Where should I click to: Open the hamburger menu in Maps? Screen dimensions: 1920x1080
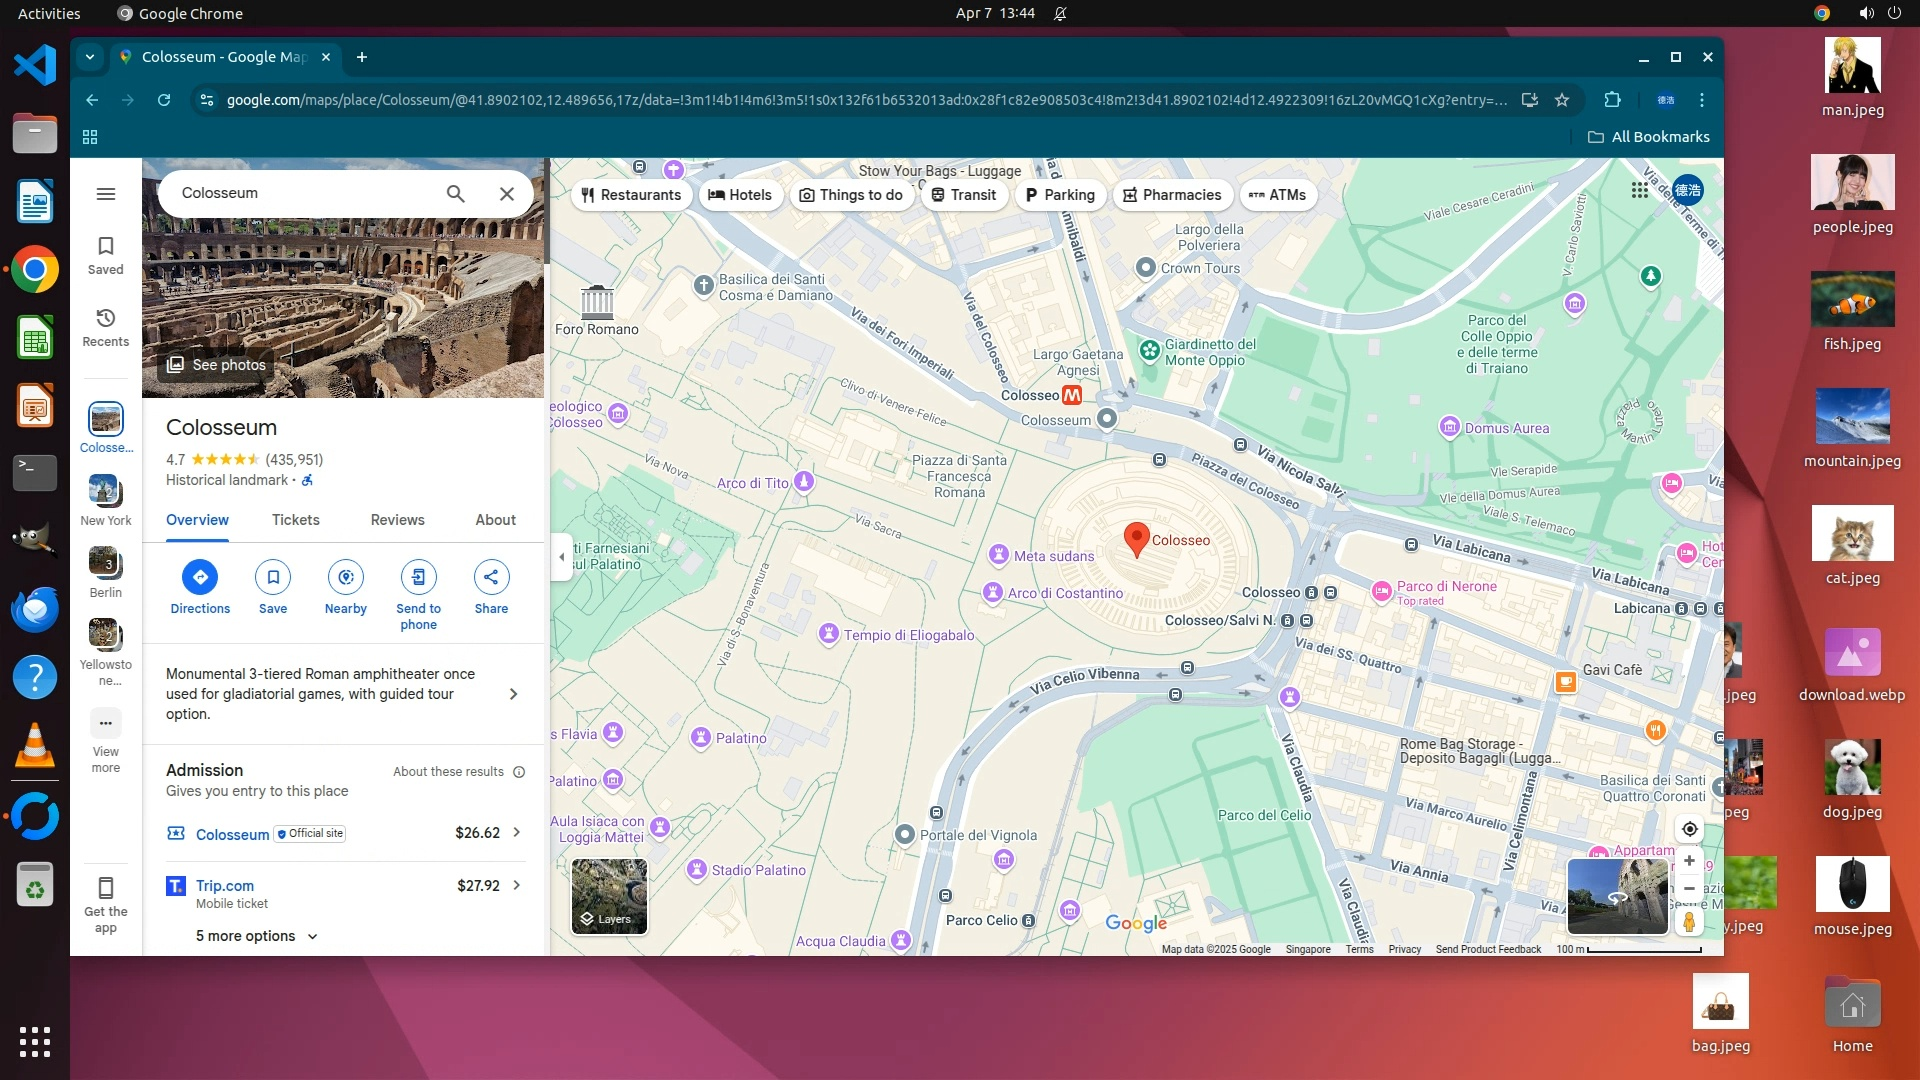[x=106, y=194]
